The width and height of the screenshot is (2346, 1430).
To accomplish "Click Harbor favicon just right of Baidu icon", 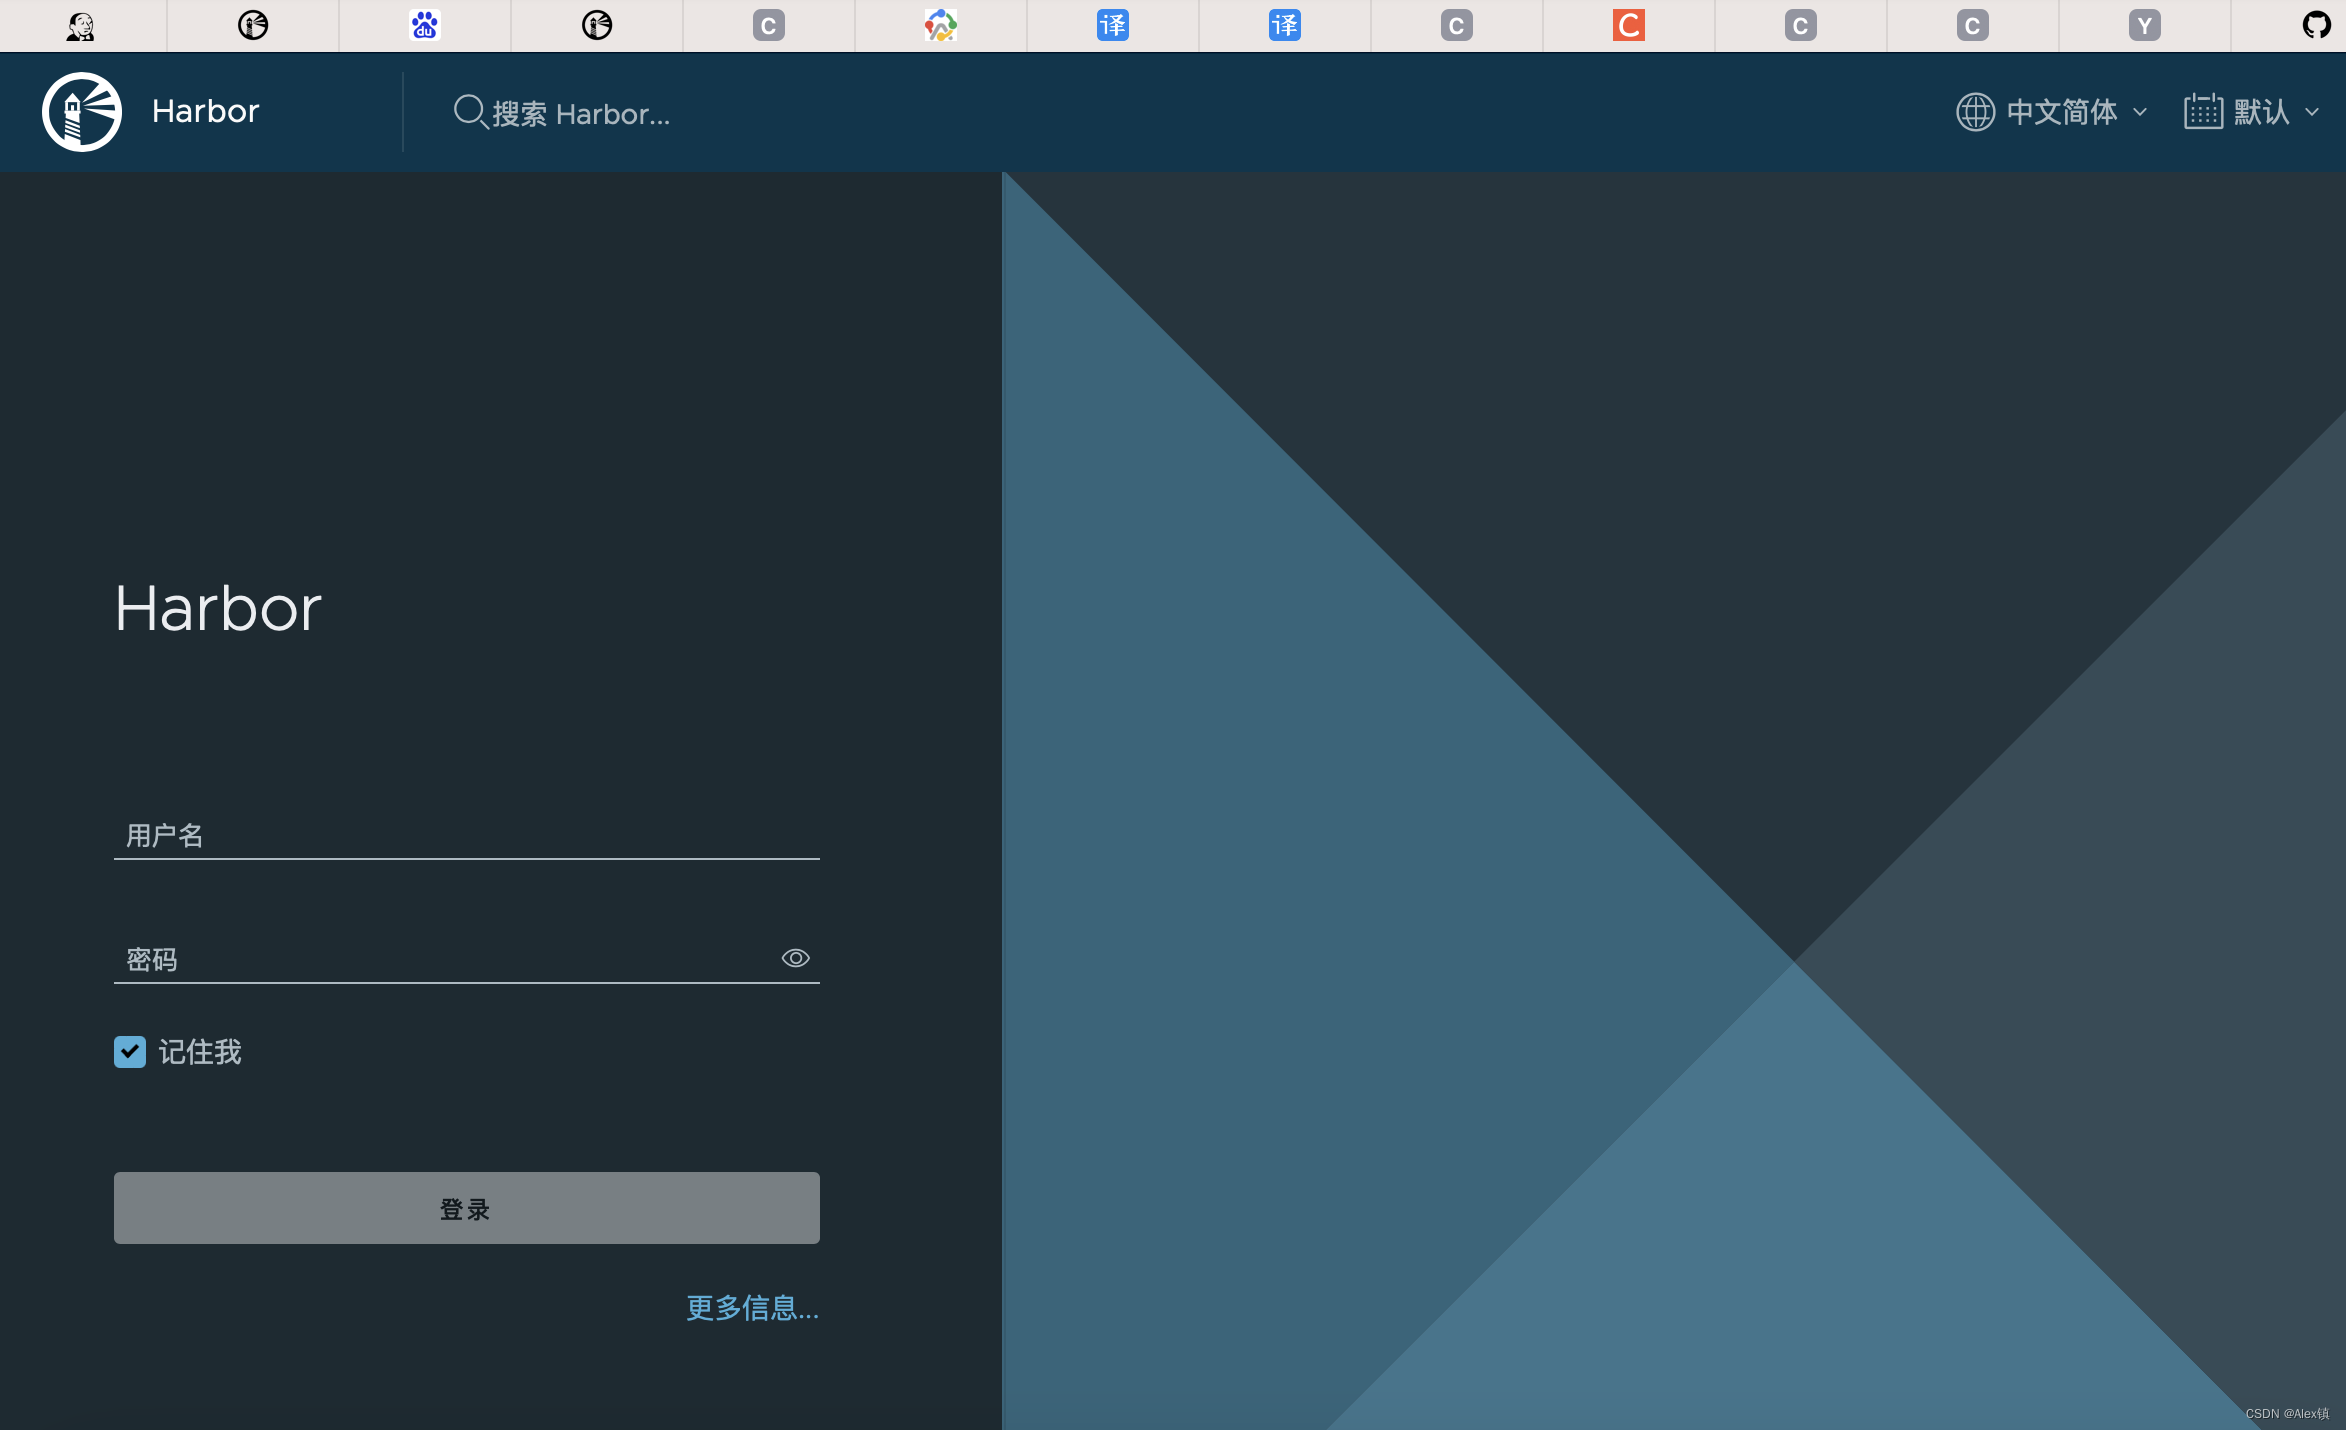I will click(x=597, y=25).
